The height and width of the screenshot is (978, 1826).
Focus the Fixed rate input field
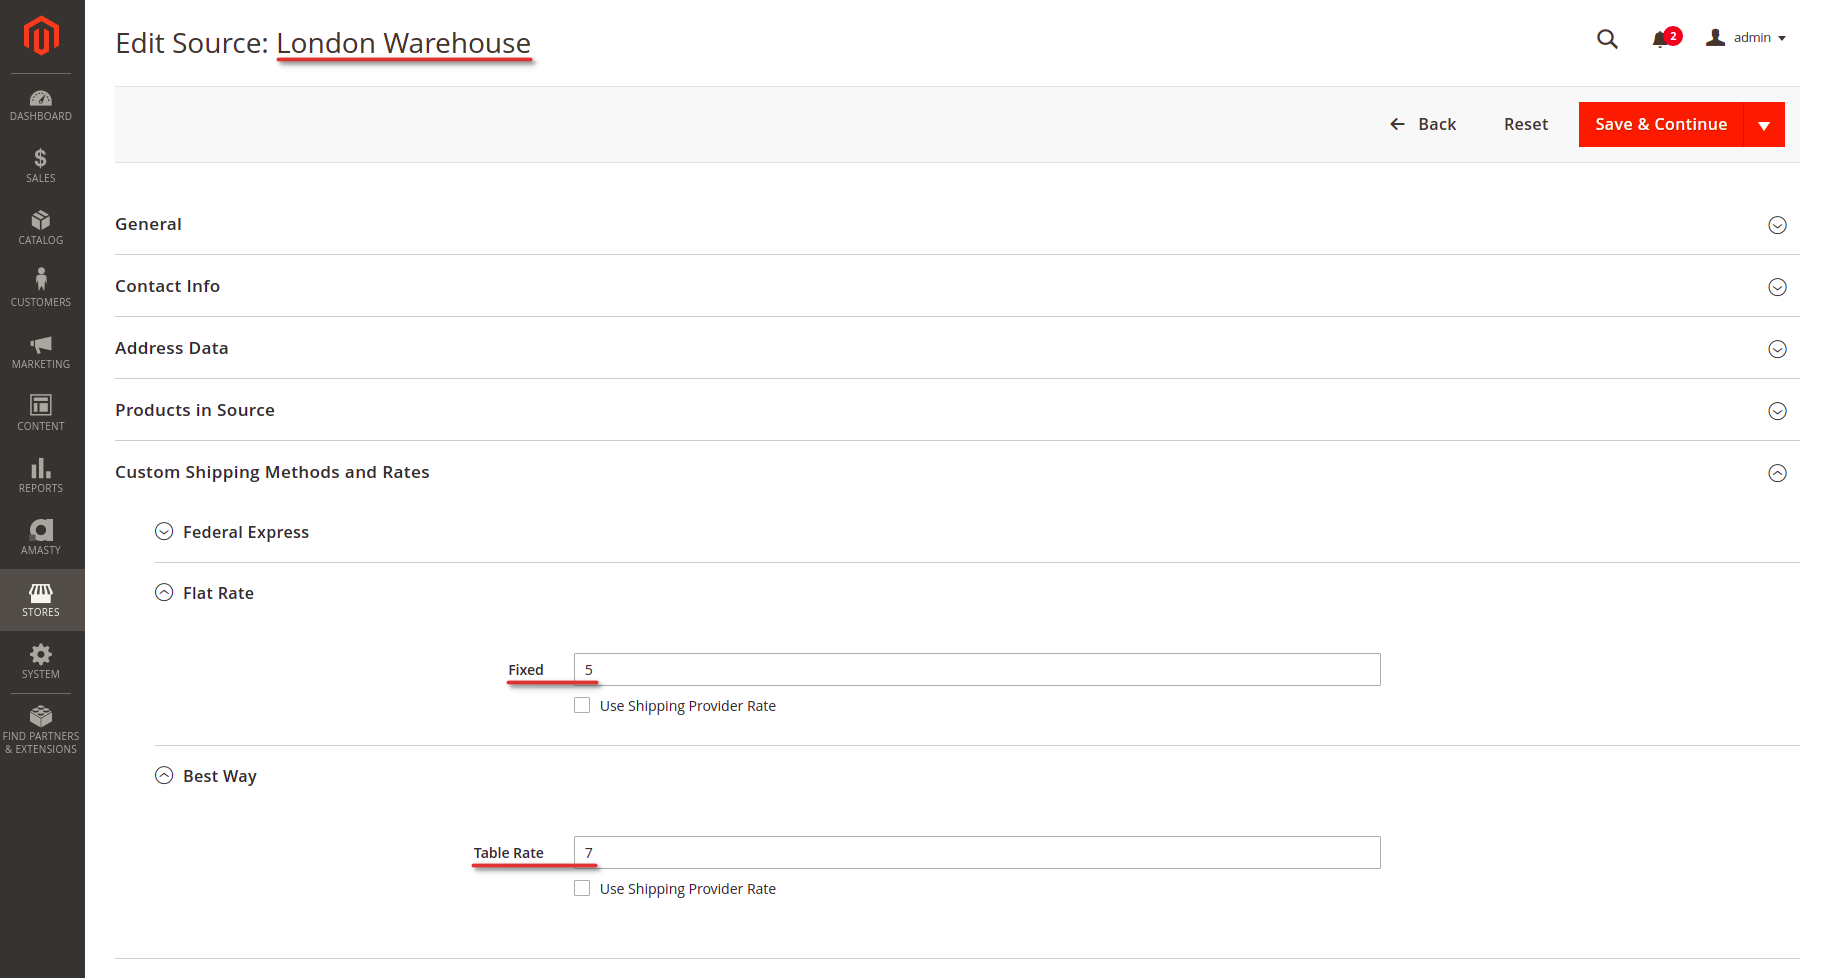tap(977, 670)
